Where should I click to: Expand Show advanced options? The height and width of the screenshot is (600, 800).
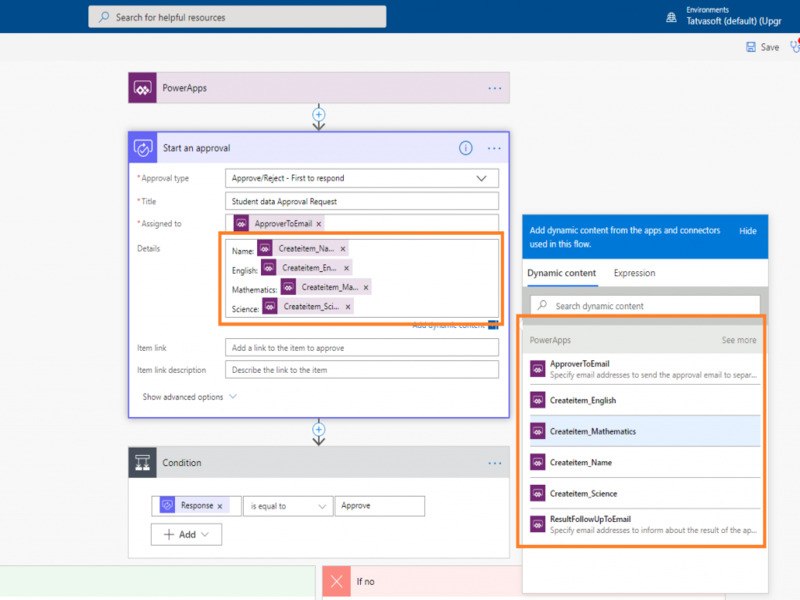coord(189,397)
